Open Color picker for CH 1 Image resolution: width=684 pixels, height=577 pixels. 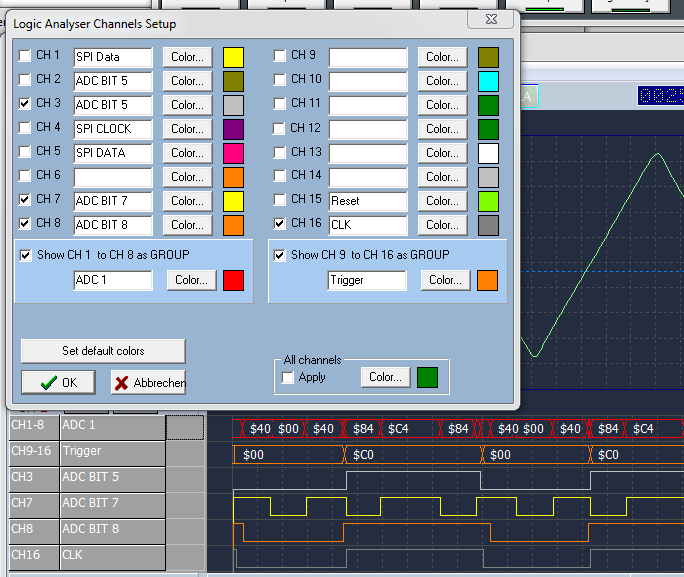(188, 57)
